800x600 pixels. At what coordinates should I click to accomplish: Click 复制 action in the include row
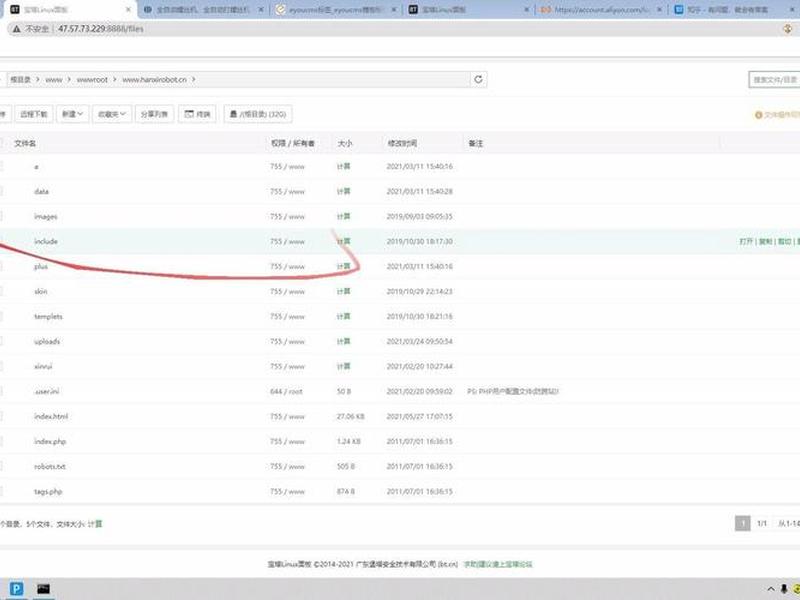[765, 241]
